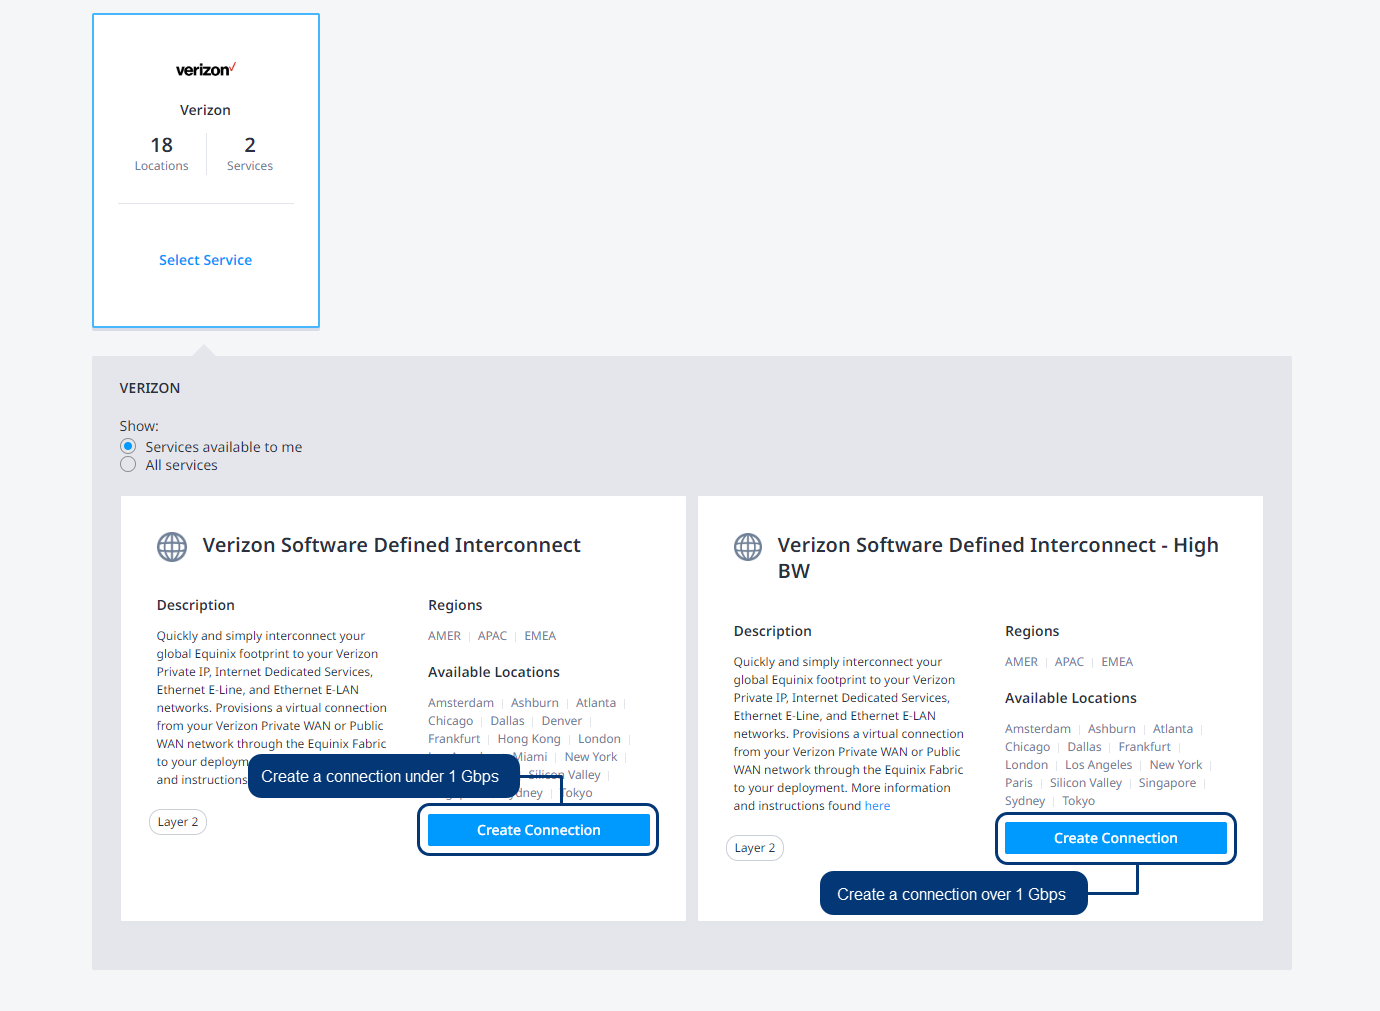This screenshot has height=1011, width=1380.
Task: Click Create Connection for the under 1 Gbps service
Action: (539, 830)
